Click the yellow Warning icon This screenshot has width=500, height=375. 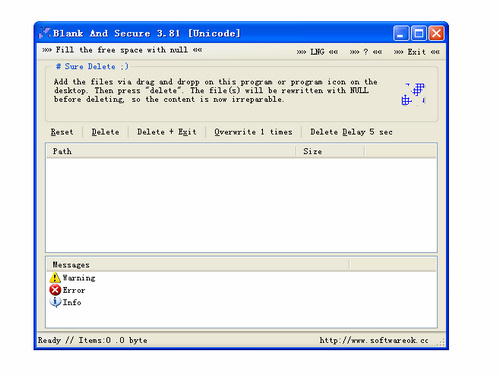tap(55, 278)
